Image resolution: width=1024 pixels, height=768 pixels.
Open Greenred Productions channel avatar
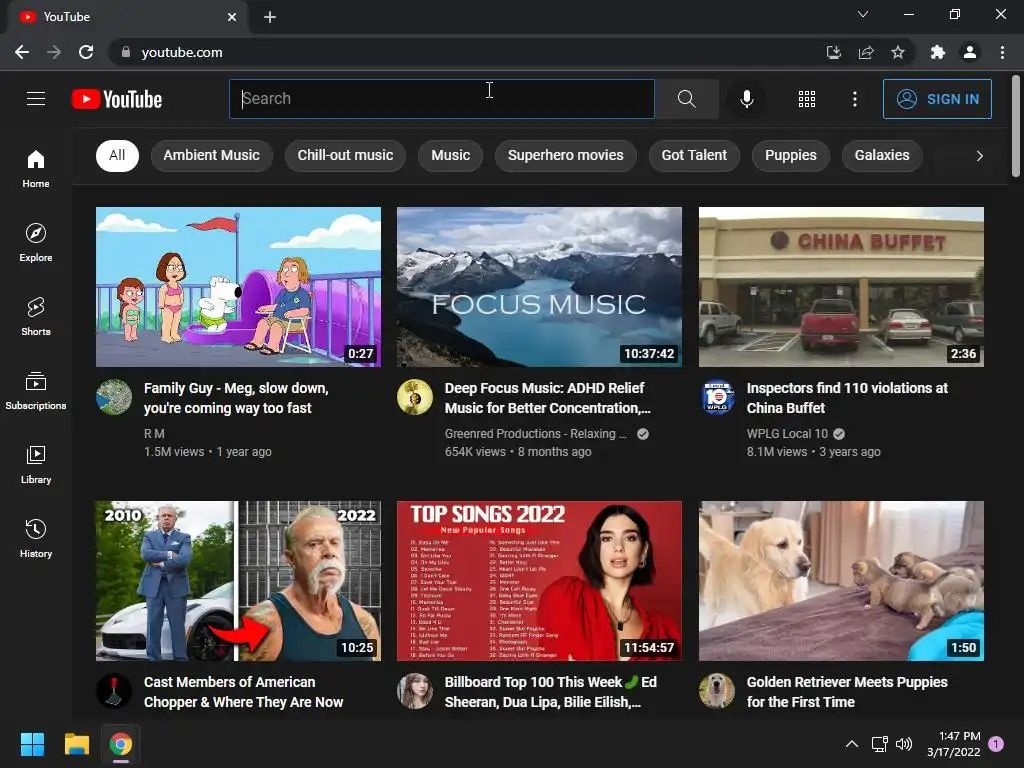pos(415,397)
